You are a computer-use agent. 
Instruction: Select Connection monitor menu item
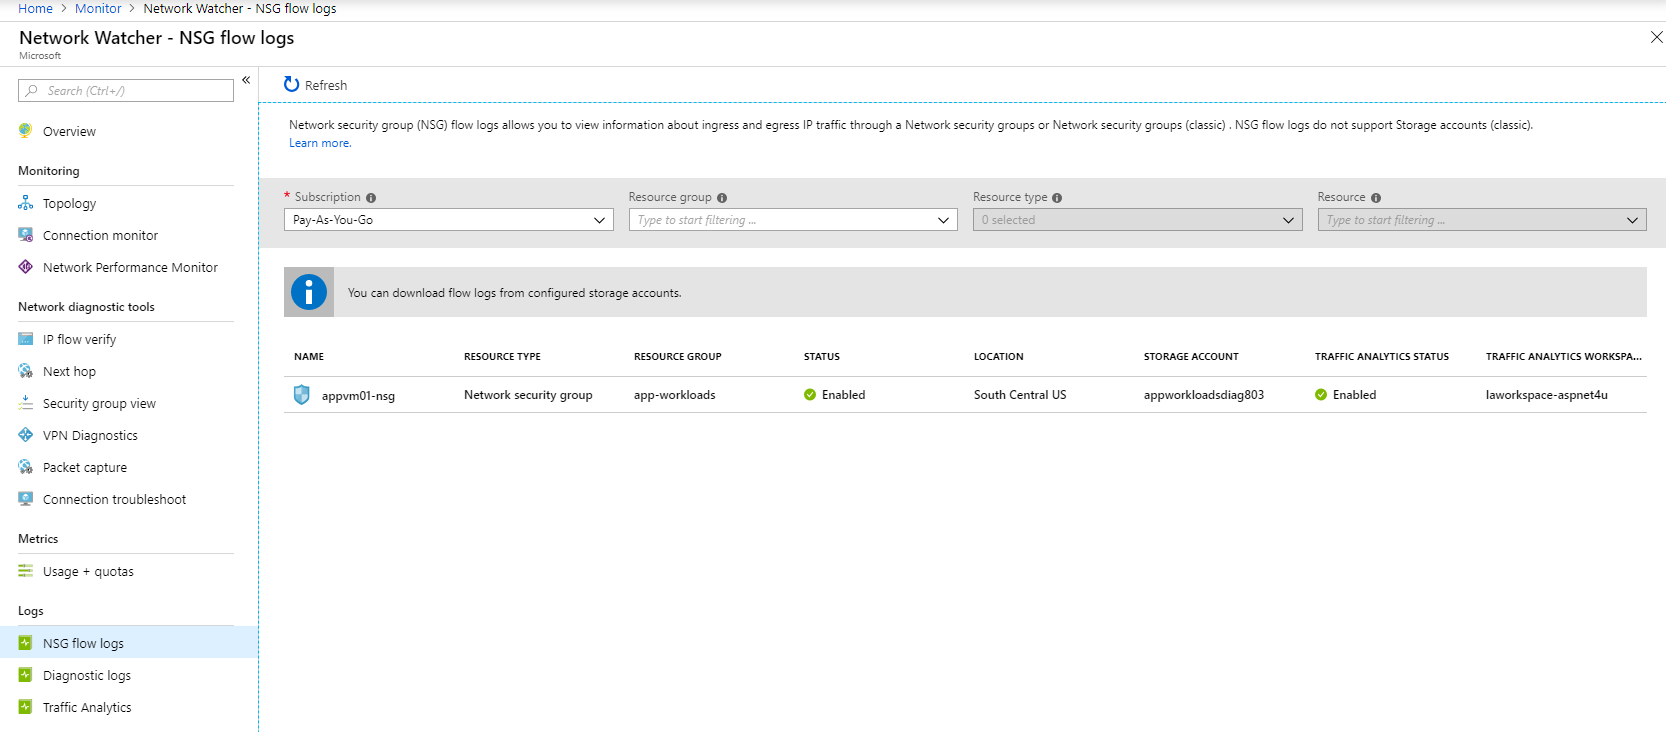point(100,235)
